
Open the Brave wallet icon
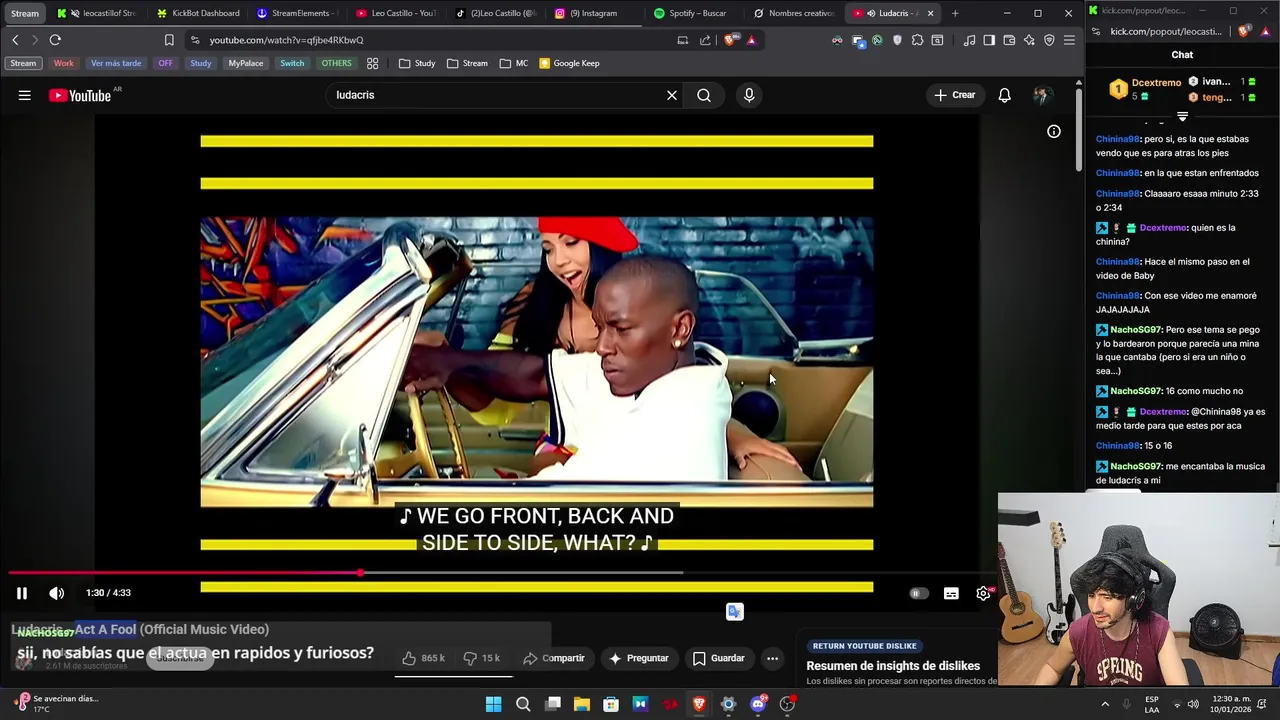point(1009,40)
